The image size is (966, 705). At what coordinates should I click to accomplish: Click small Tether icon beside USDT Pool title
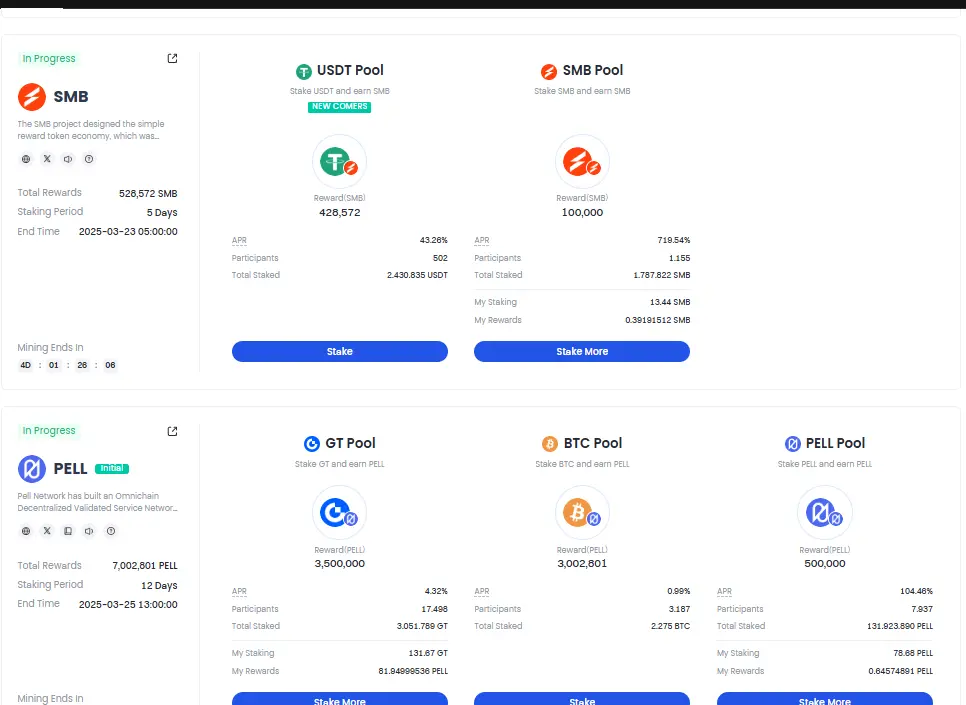pyautogui.click(x=304, y=71)
